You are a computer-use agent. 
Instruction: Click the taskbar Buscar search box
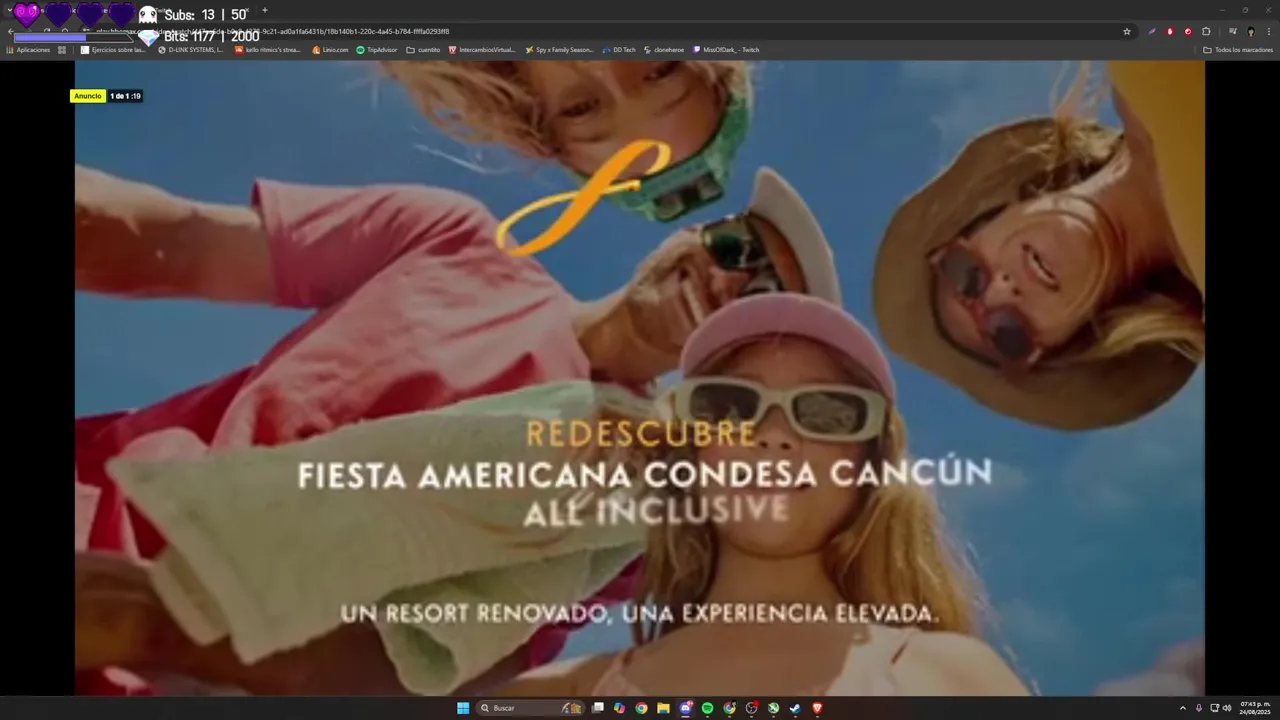pos(531,708)
